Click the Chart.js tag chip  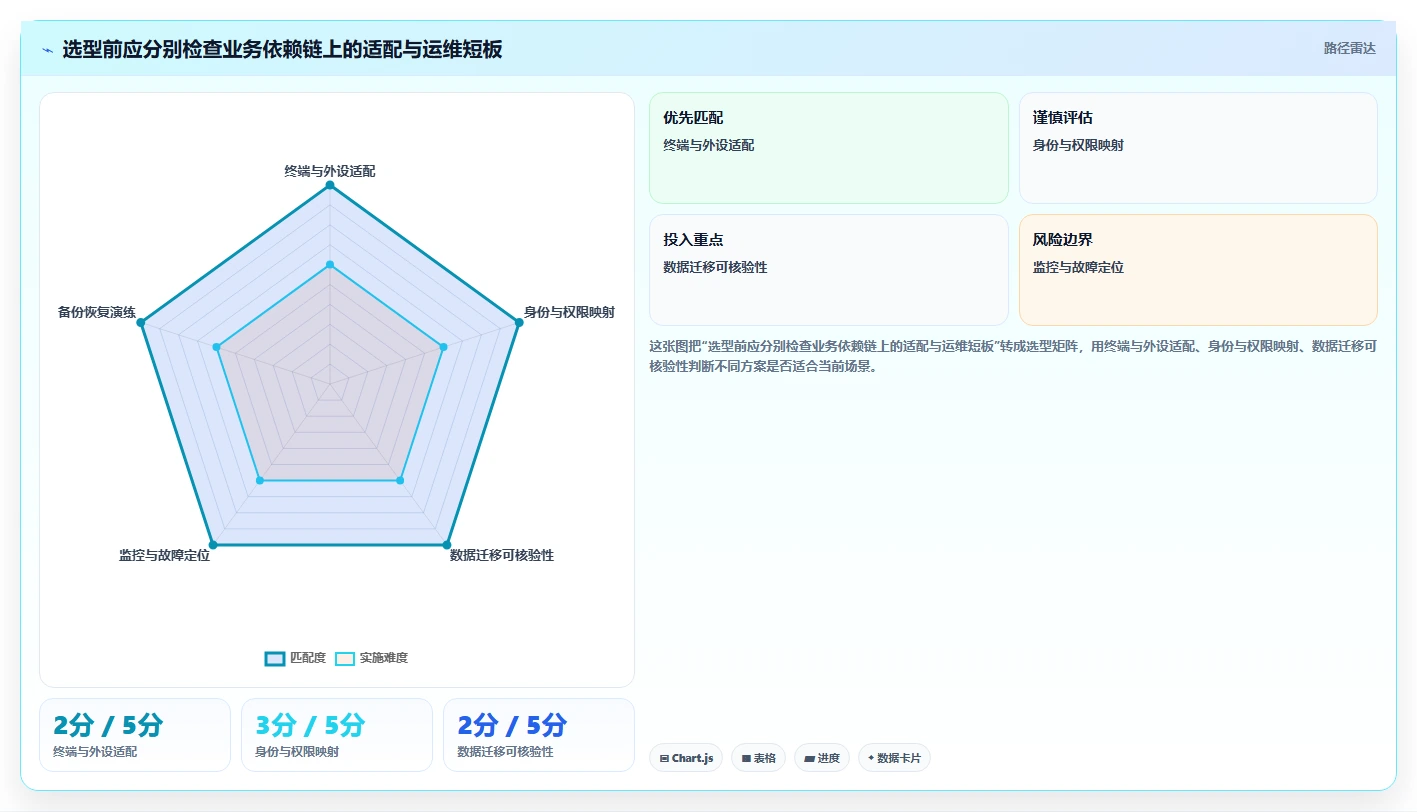coord(686,758)
